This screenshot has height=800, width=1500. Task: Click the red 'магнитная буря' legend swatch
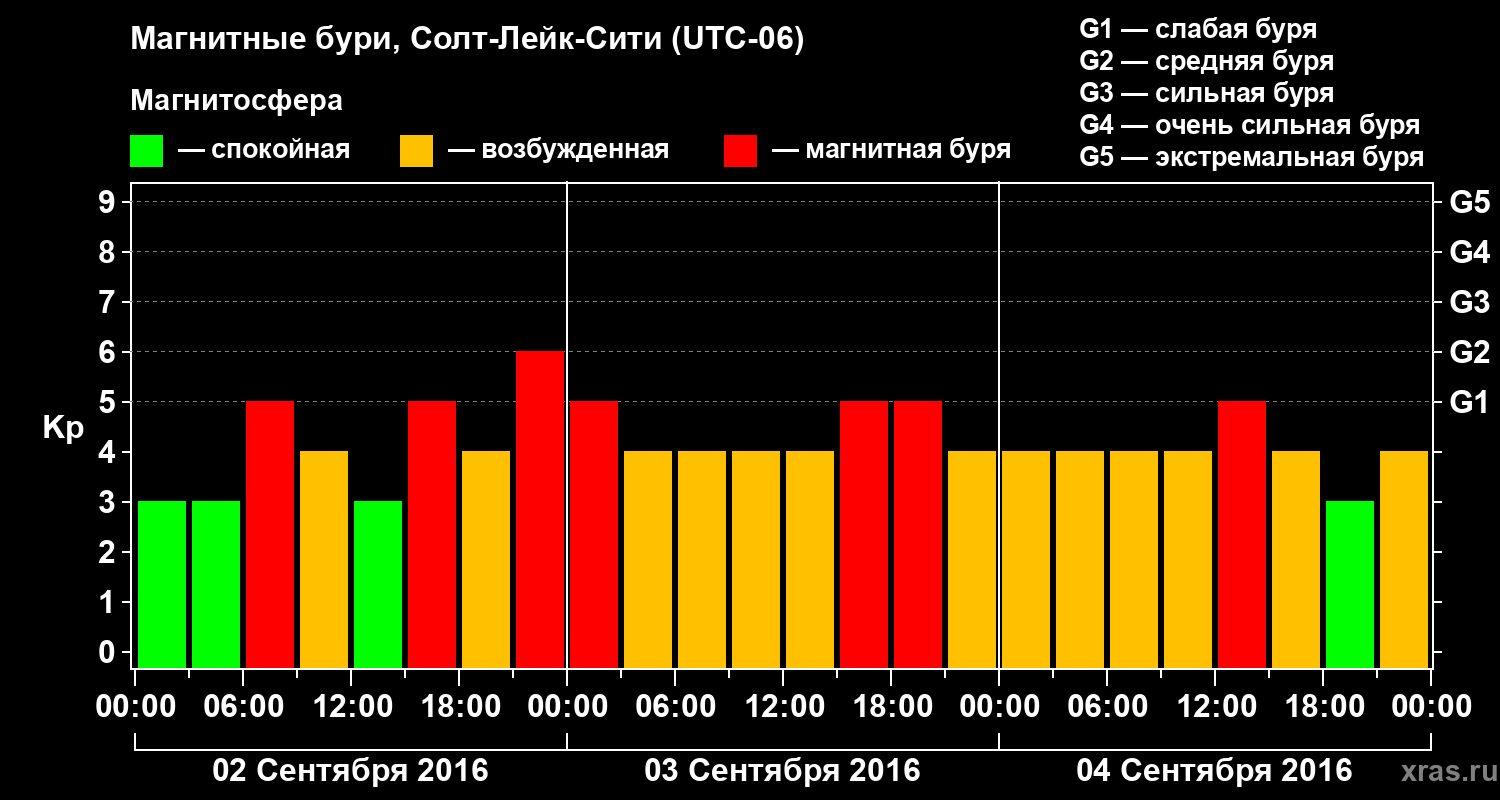tap(740, 151)
